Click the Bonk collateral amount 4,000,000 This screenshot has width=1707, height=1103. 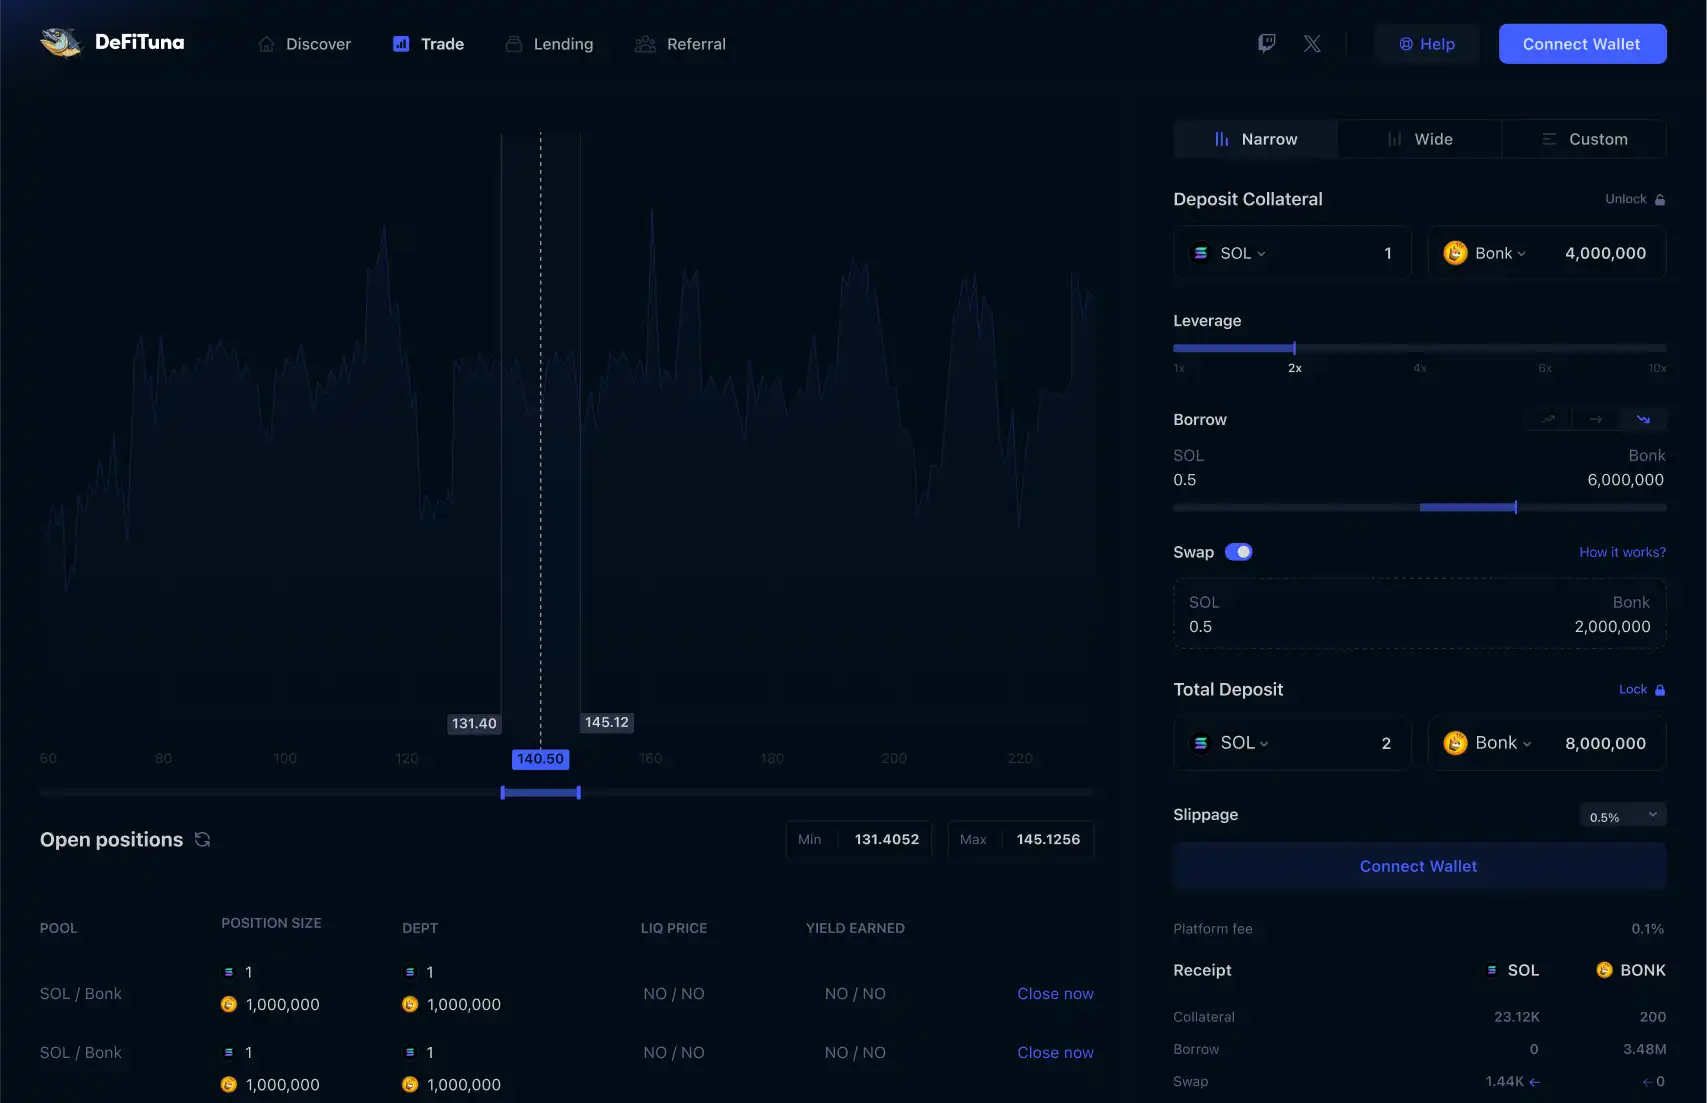[1605, 253]
